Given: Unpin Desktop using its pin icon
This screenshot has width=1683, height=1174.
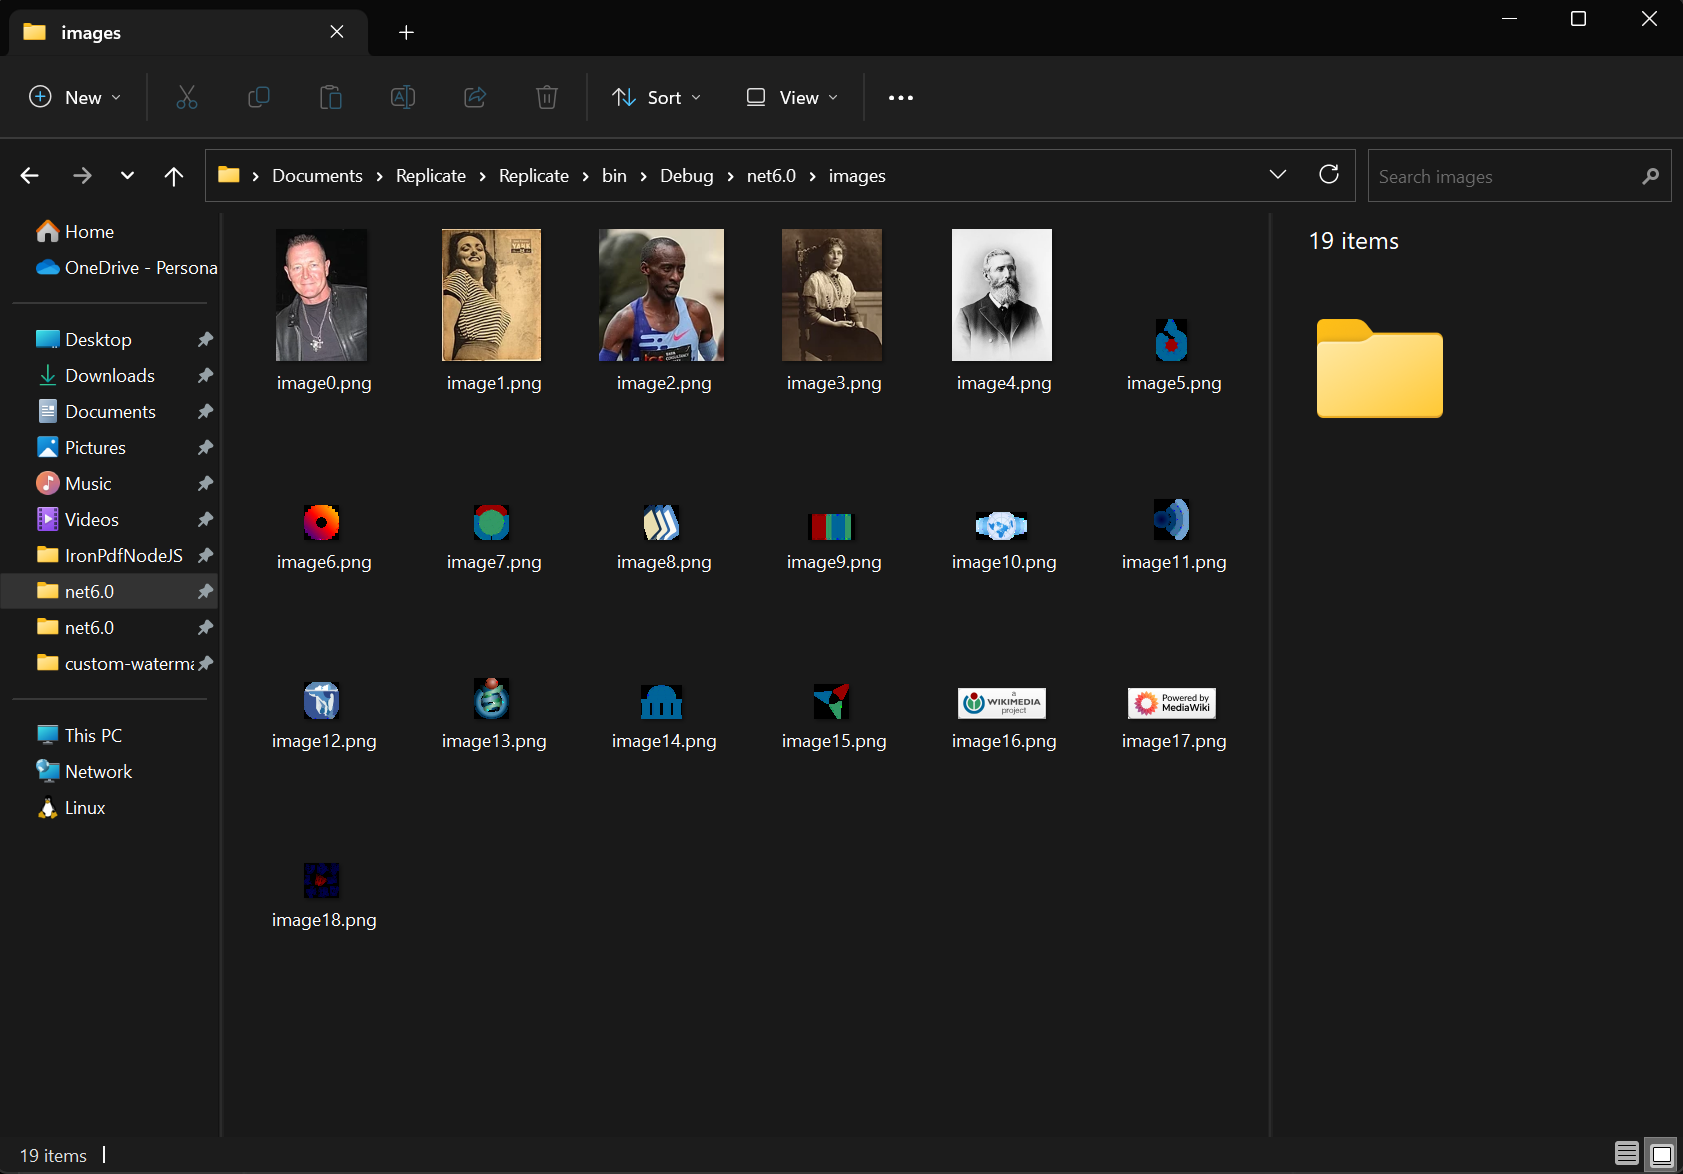Looking at the screenshot, I should click(205, 340).
